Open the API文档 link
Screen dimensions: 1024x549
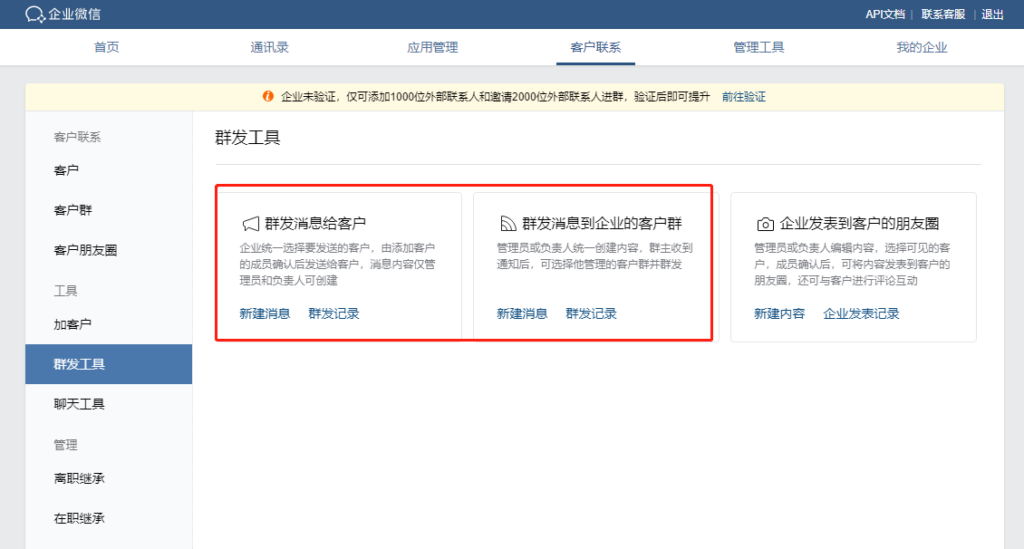tap(885, 14)
